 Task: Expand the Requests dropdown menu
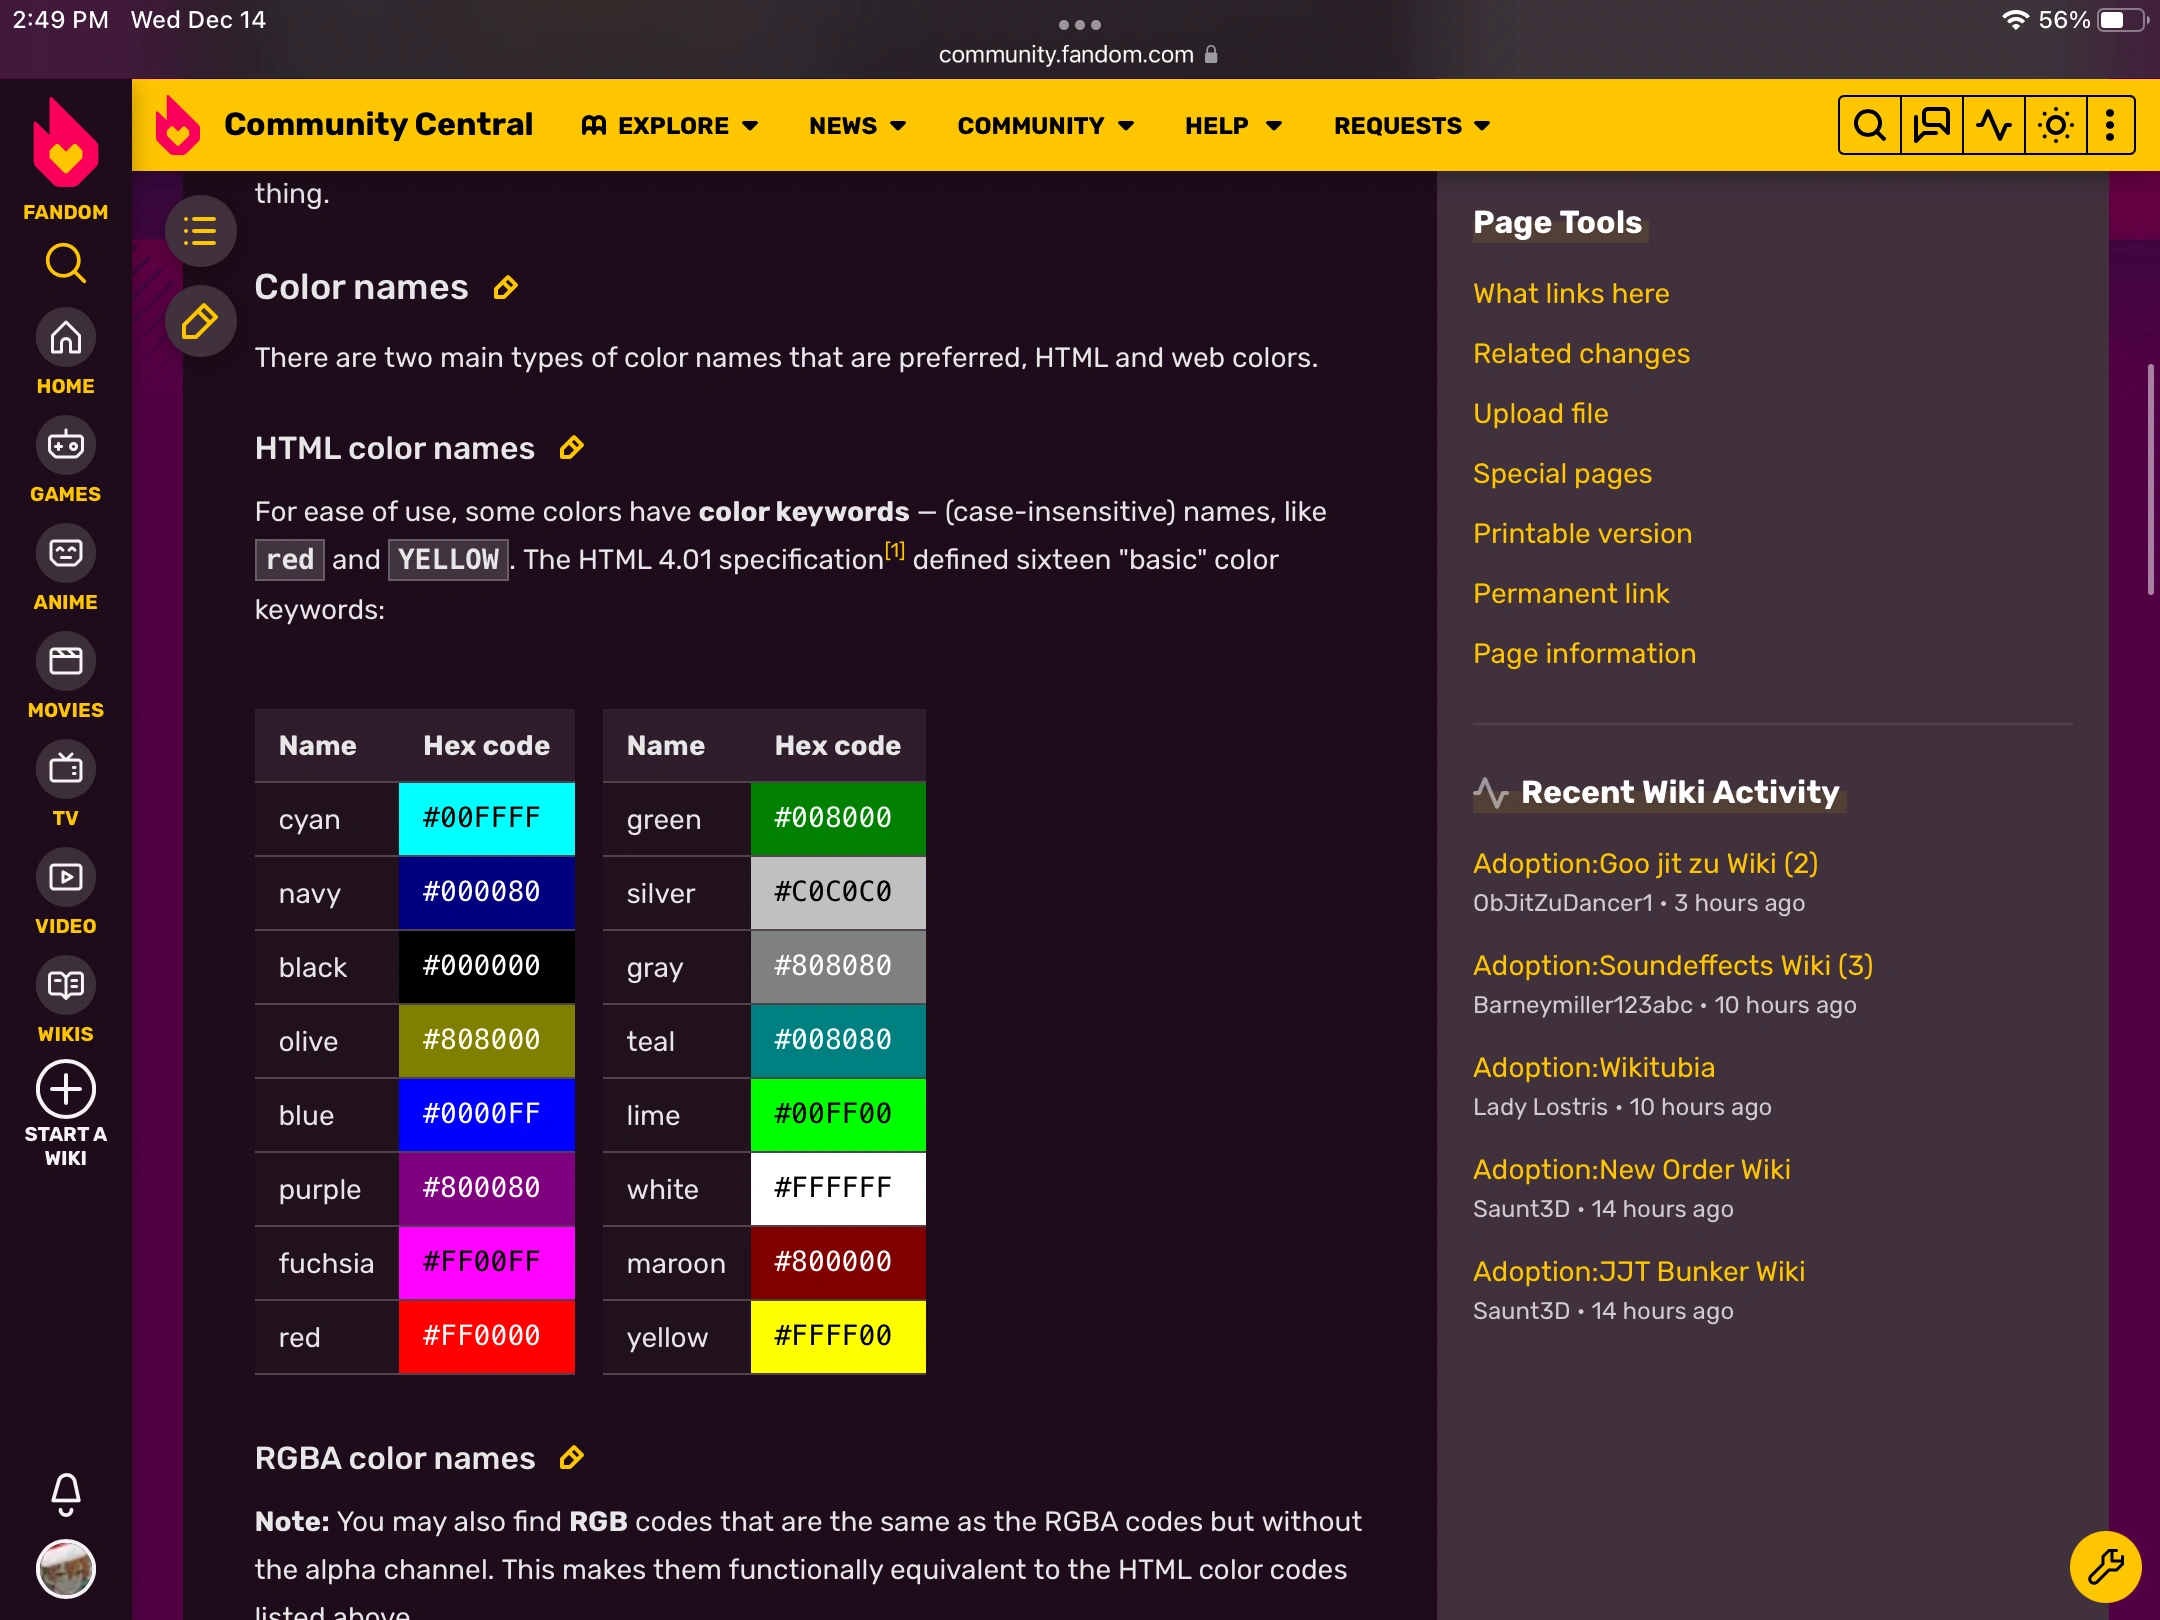[x=1411, y=125]
